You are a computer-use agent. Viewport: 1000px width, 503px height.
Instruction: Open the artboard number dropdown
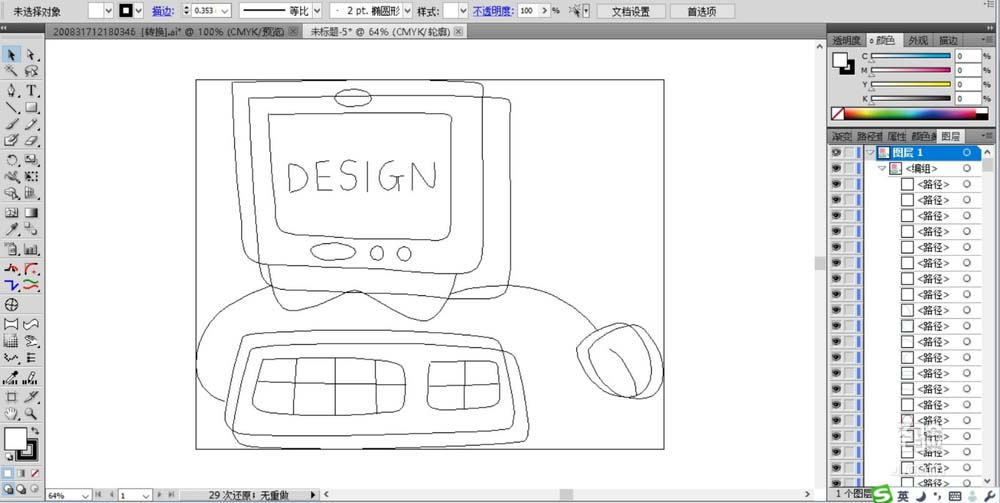tap(146, 495)
